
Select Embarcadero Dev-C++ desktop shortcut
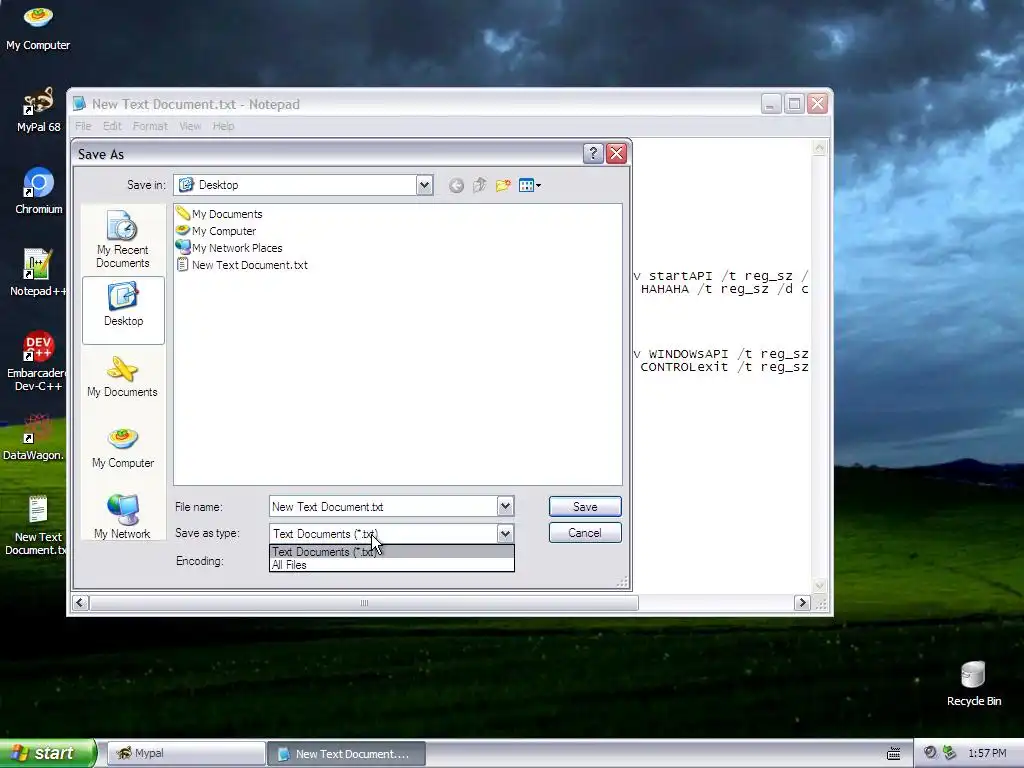[37, 361]
